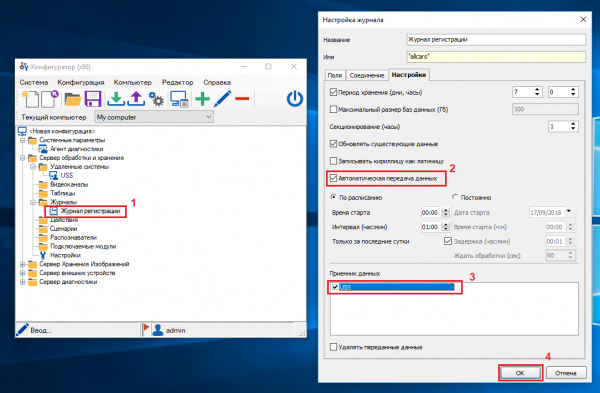
Task: Create a new configuration with the starred page icon
Action: (30, 99)
